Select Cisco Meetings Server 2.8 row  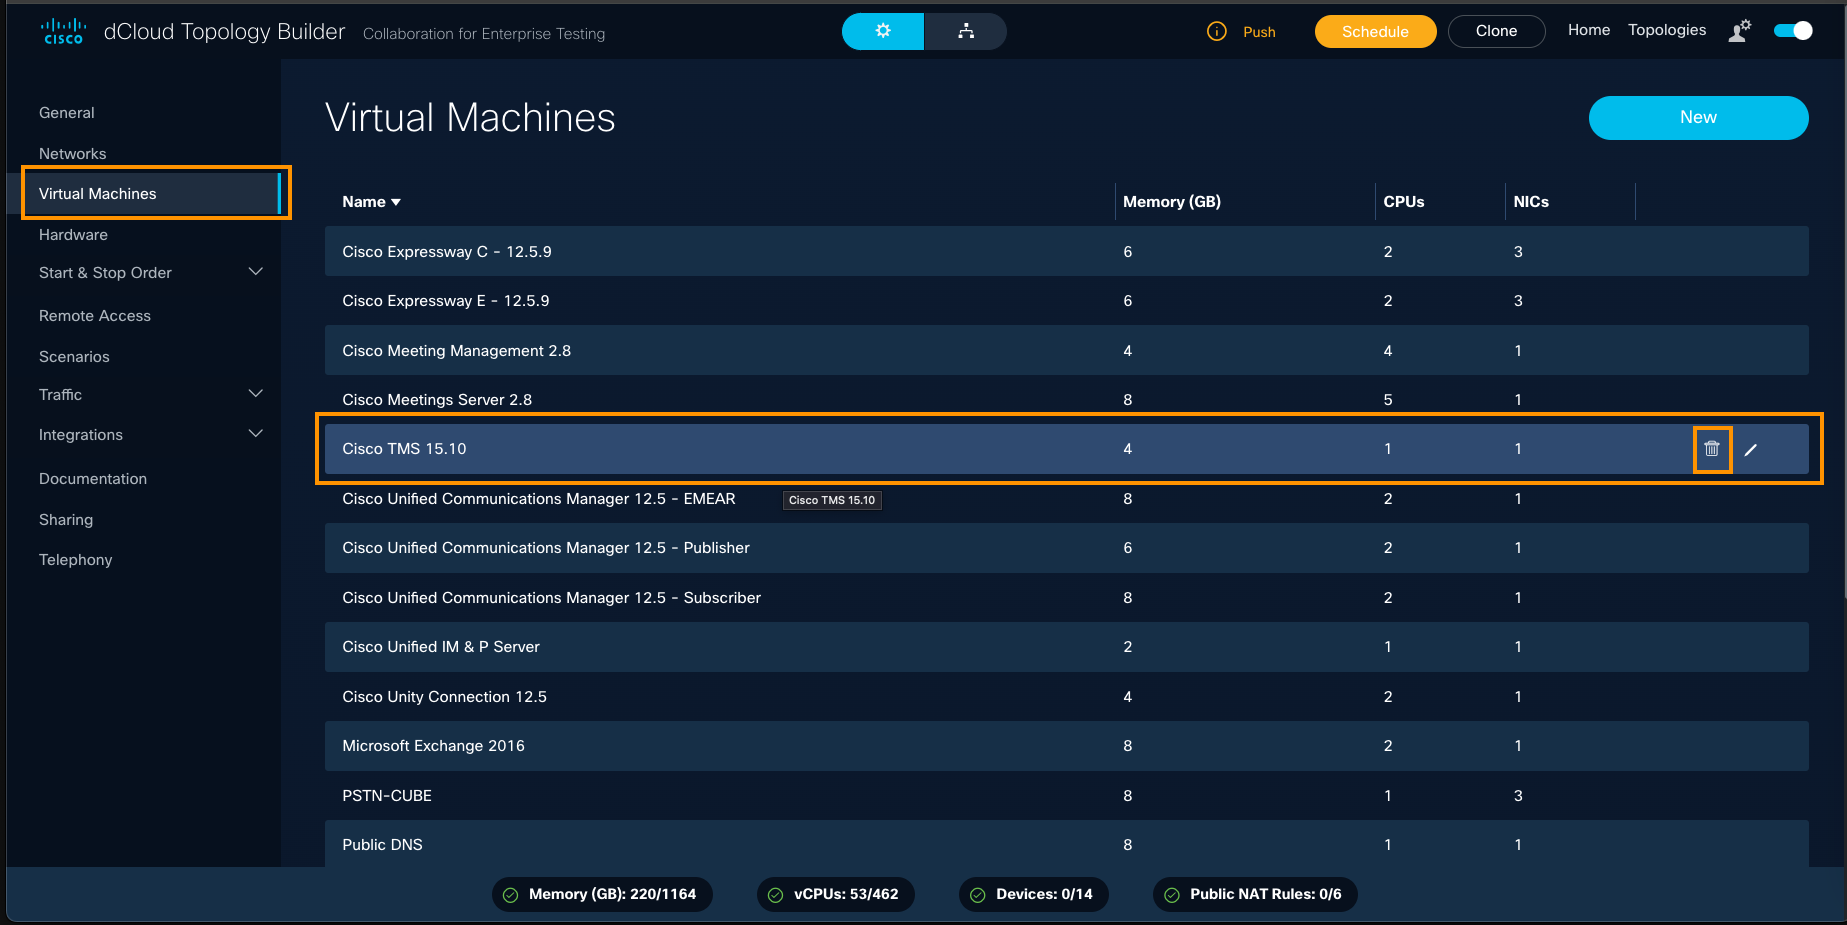[1066, 400]
